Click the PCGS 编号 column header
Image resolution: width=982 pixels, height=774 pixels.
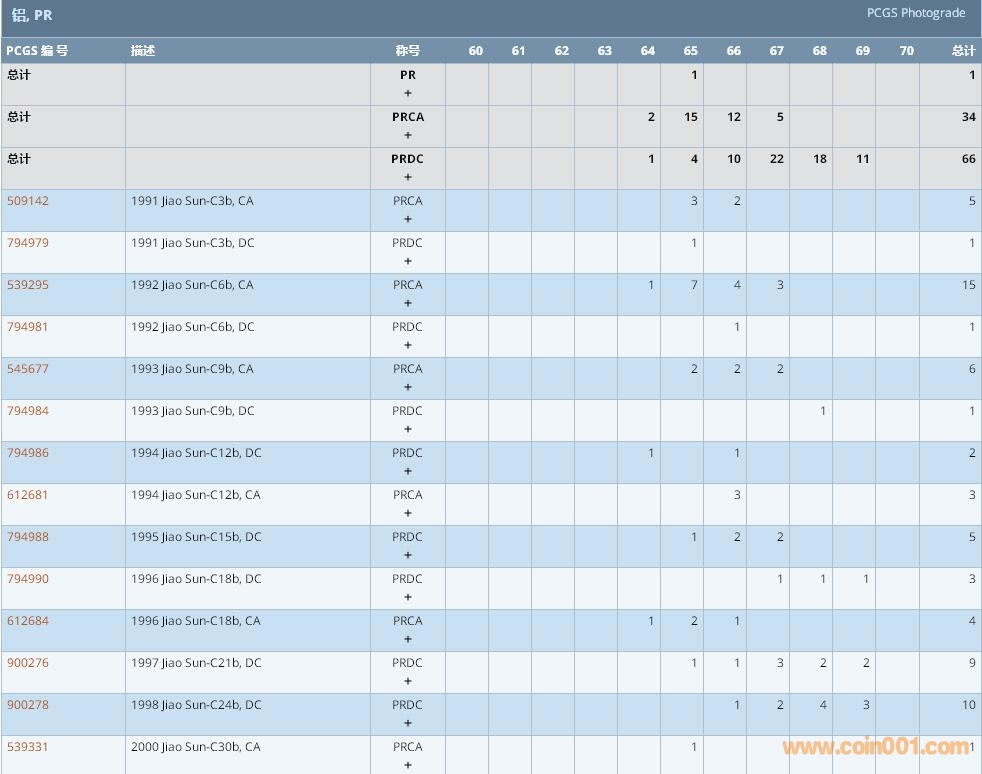37,51
